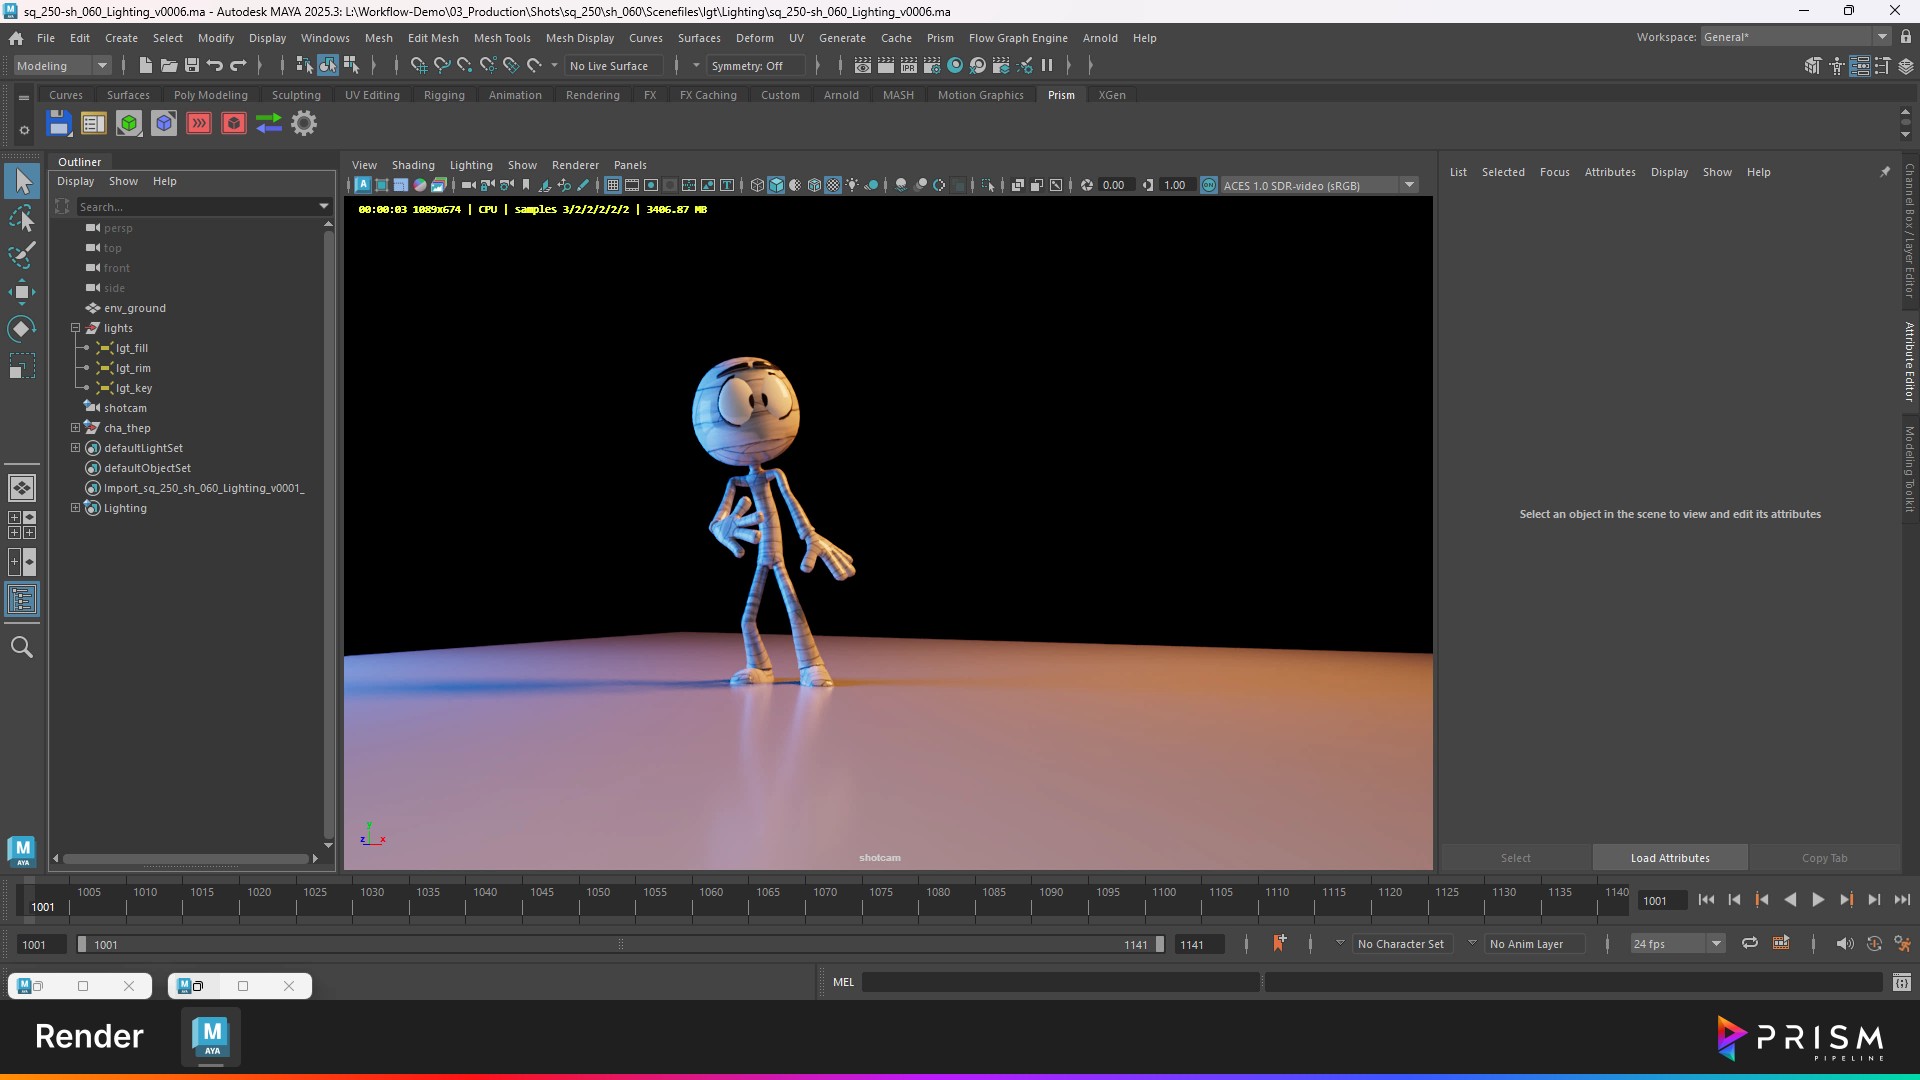This screenshot has width=1920, height=1080.
Task: Switch to the Rendering shelf tab
Action: tap(592, 95)
